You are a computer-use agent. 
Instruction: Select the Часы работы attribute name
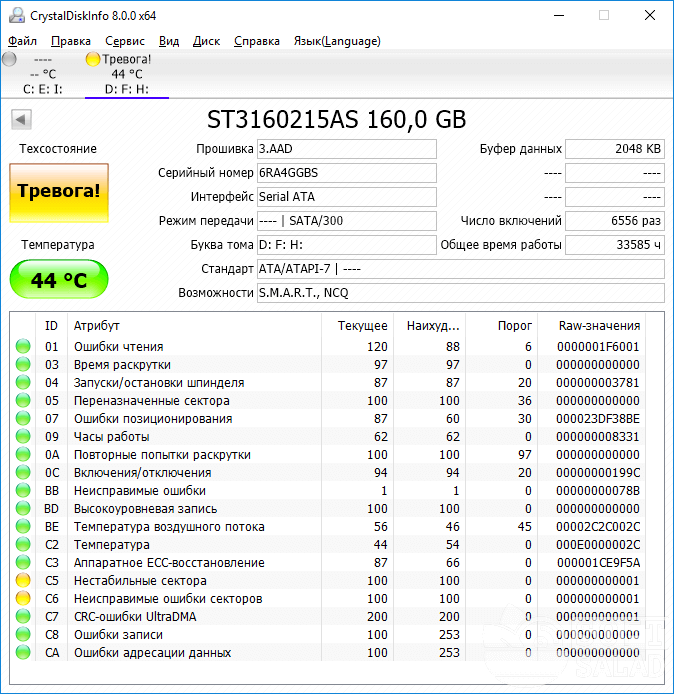(x=112, y=437)
